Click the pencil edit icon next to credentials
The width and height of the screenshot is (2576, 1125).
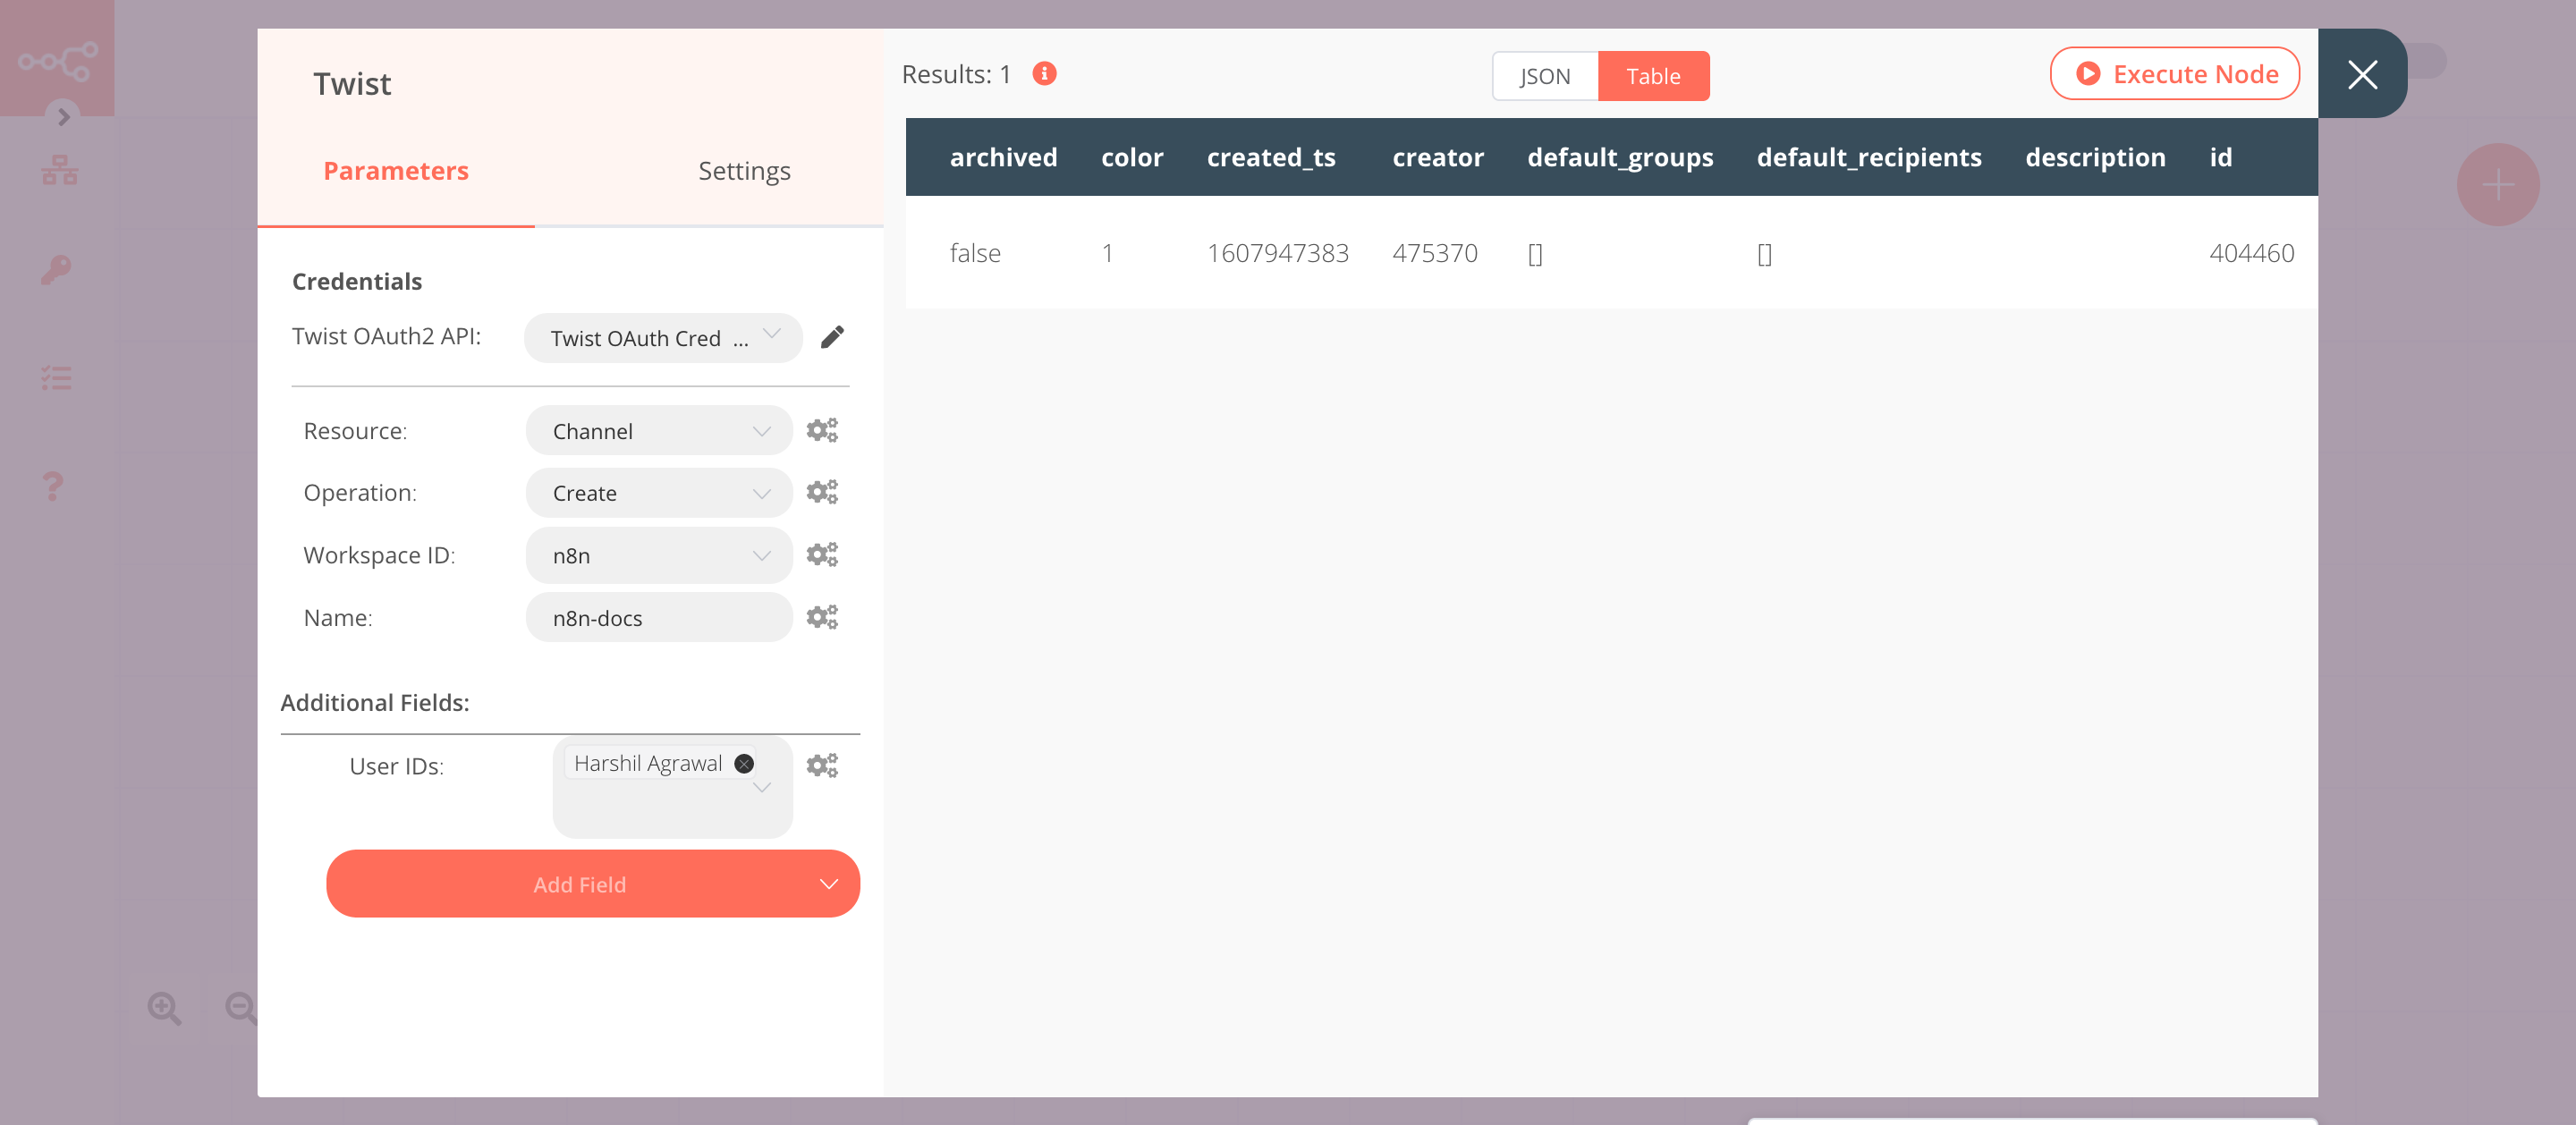click(x=835, y=336)
